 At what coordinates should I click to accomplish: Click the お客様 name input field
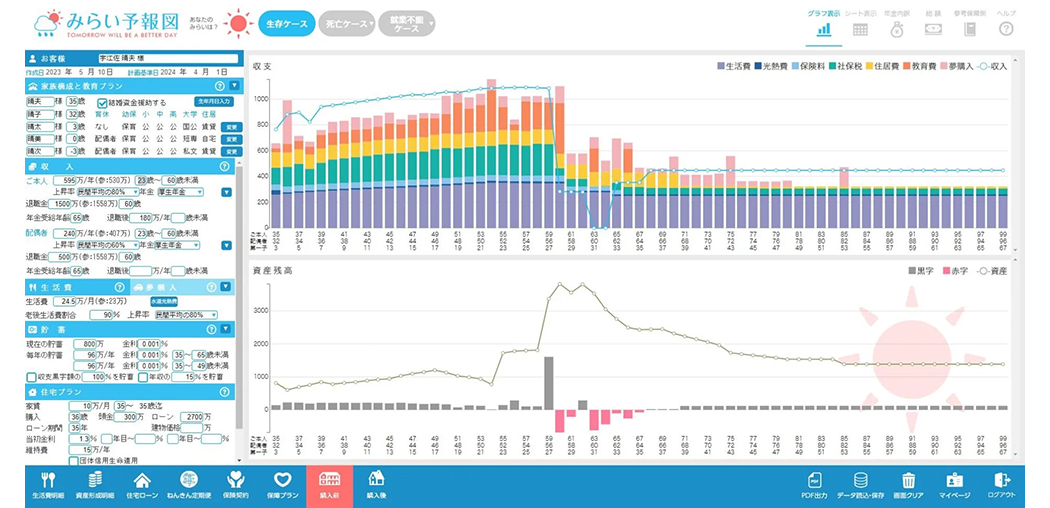coord(167,59)
